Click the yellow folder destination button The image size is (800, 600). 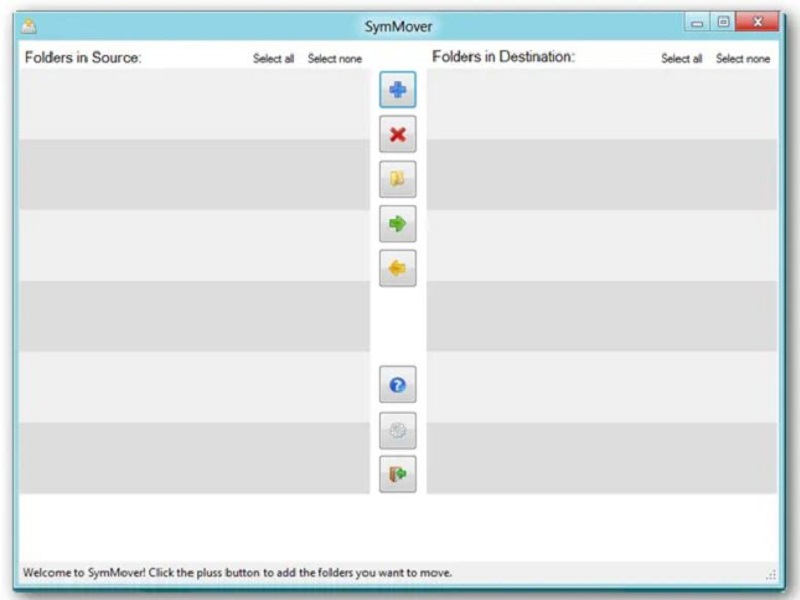(397, 180)
